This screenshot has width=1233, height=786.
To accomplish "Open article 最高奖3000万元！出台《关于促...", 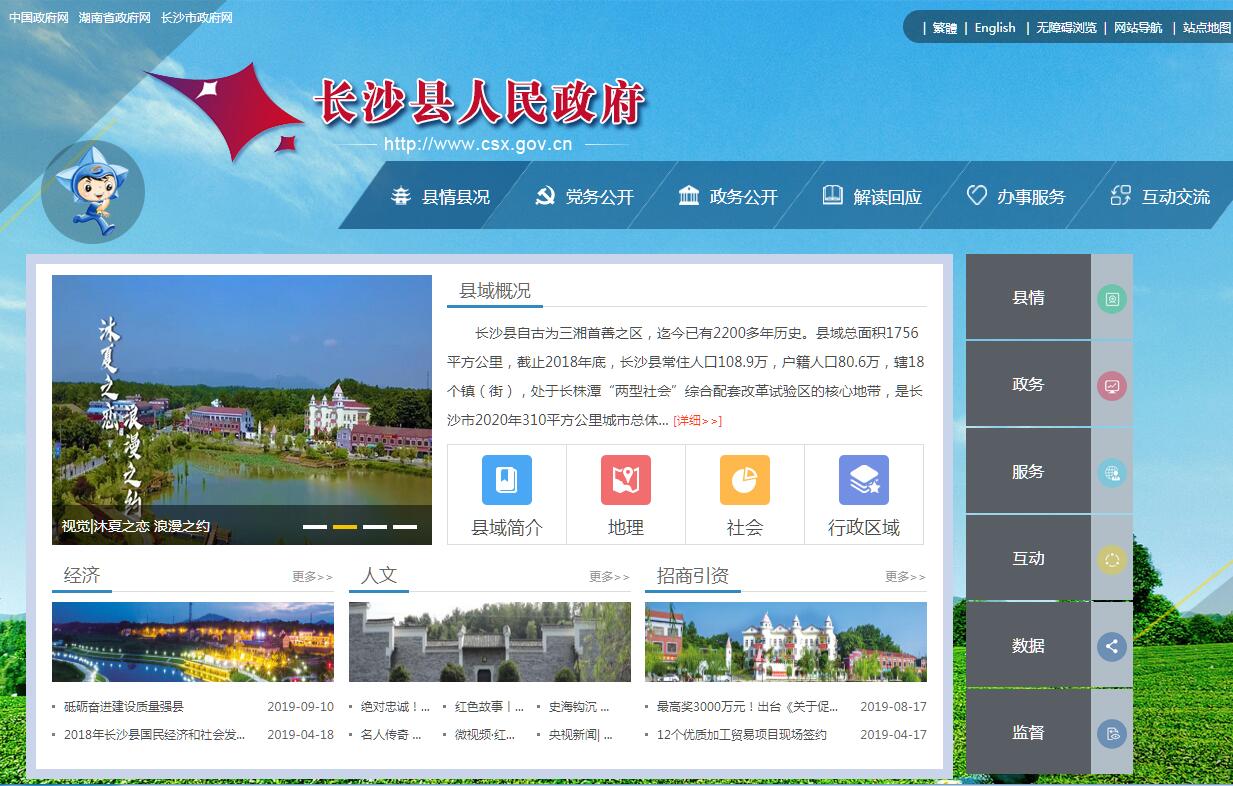I will pos(748,707).
